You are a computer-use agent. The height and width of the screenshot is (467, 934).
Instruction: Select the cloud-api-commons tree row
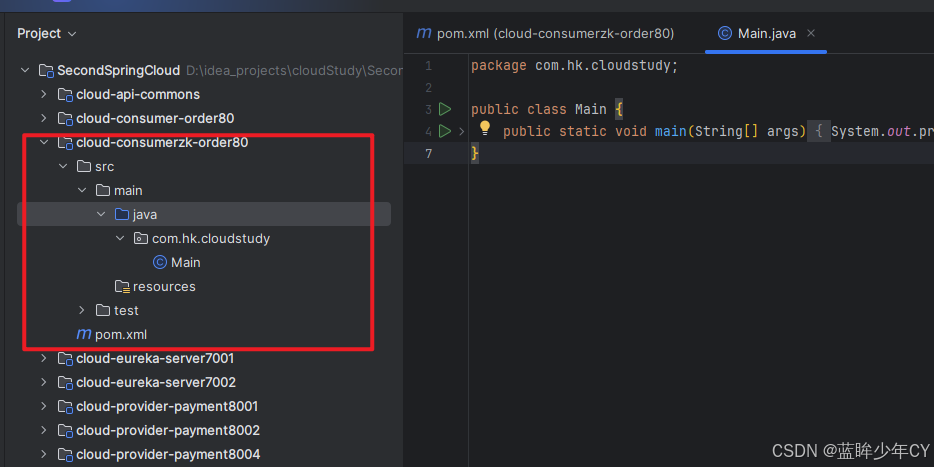[204, 94]
